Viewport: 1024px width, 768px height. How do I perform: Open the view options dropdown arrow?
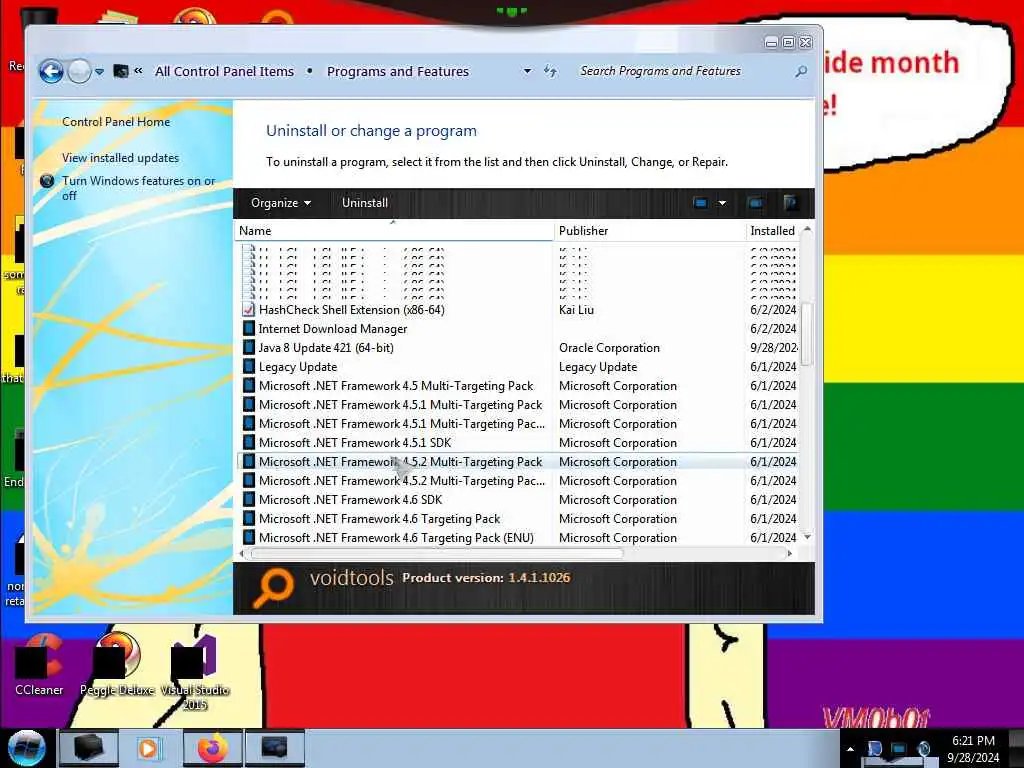click(722, 203)
